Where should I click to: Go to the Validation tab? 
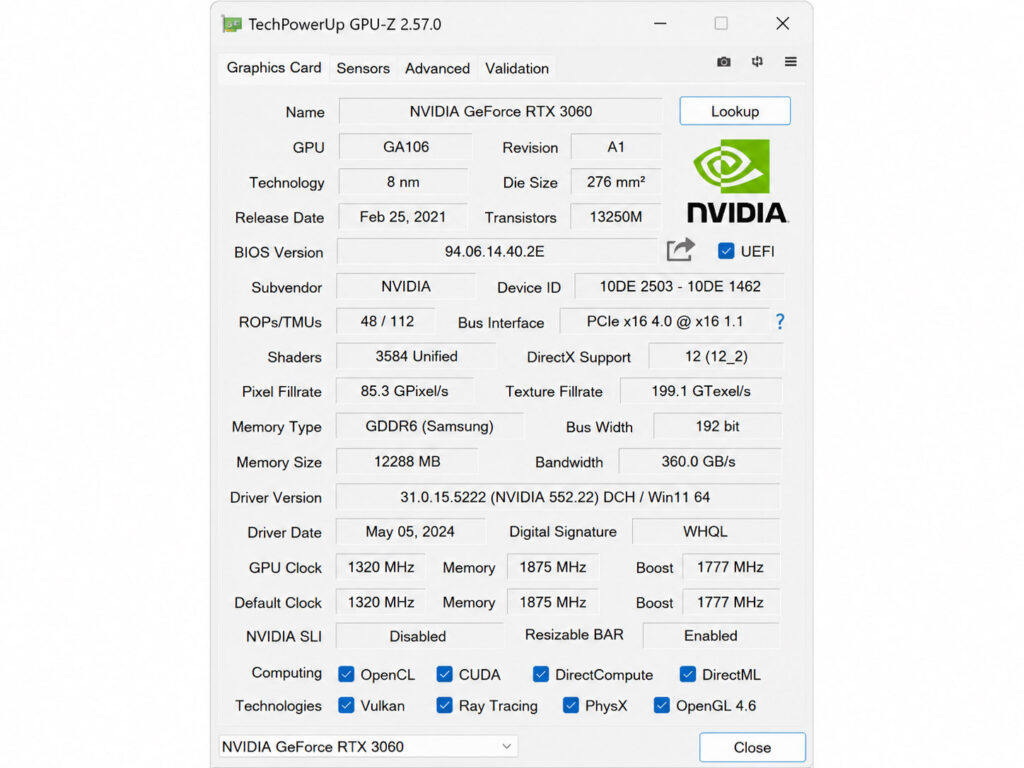pos(517,68)
